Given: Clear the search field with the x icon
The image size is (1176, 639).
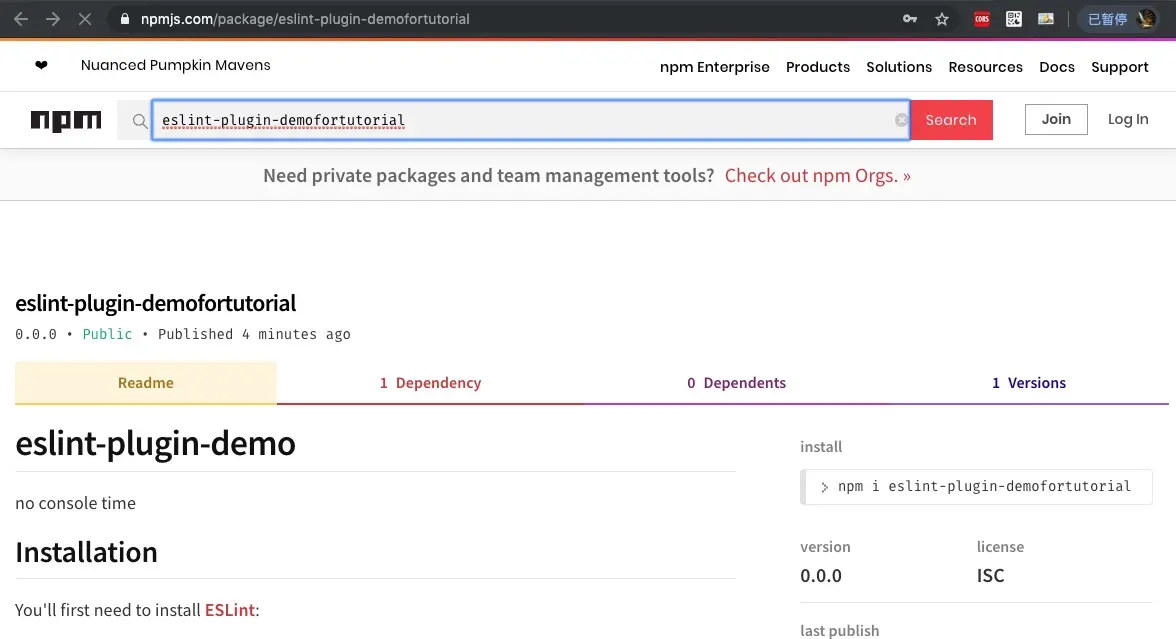Looking at the screenshot, I should (901, 120).
